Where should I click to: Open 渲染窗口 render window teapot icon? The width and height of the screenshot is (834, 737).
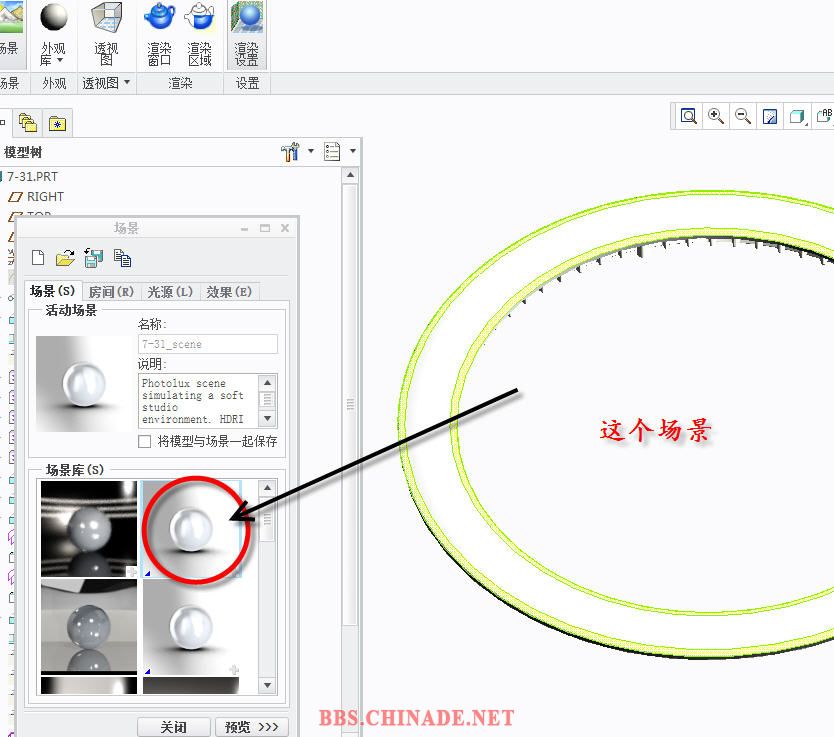[160, 17]
